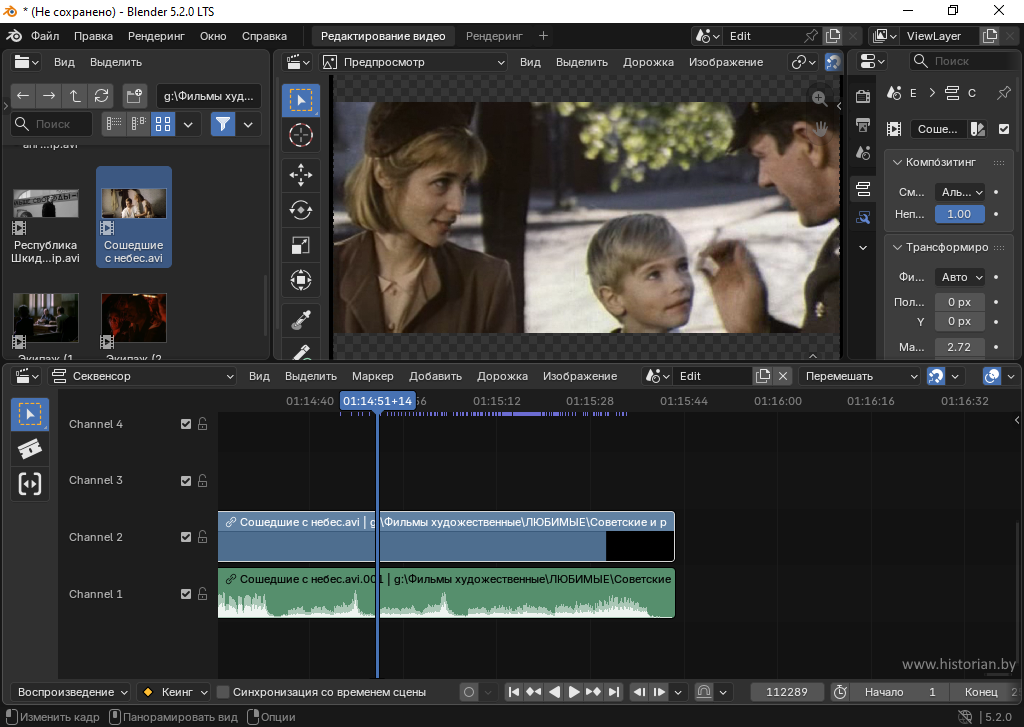
Task: Open the Preview display mode dropdown
Action: (413, 62)
